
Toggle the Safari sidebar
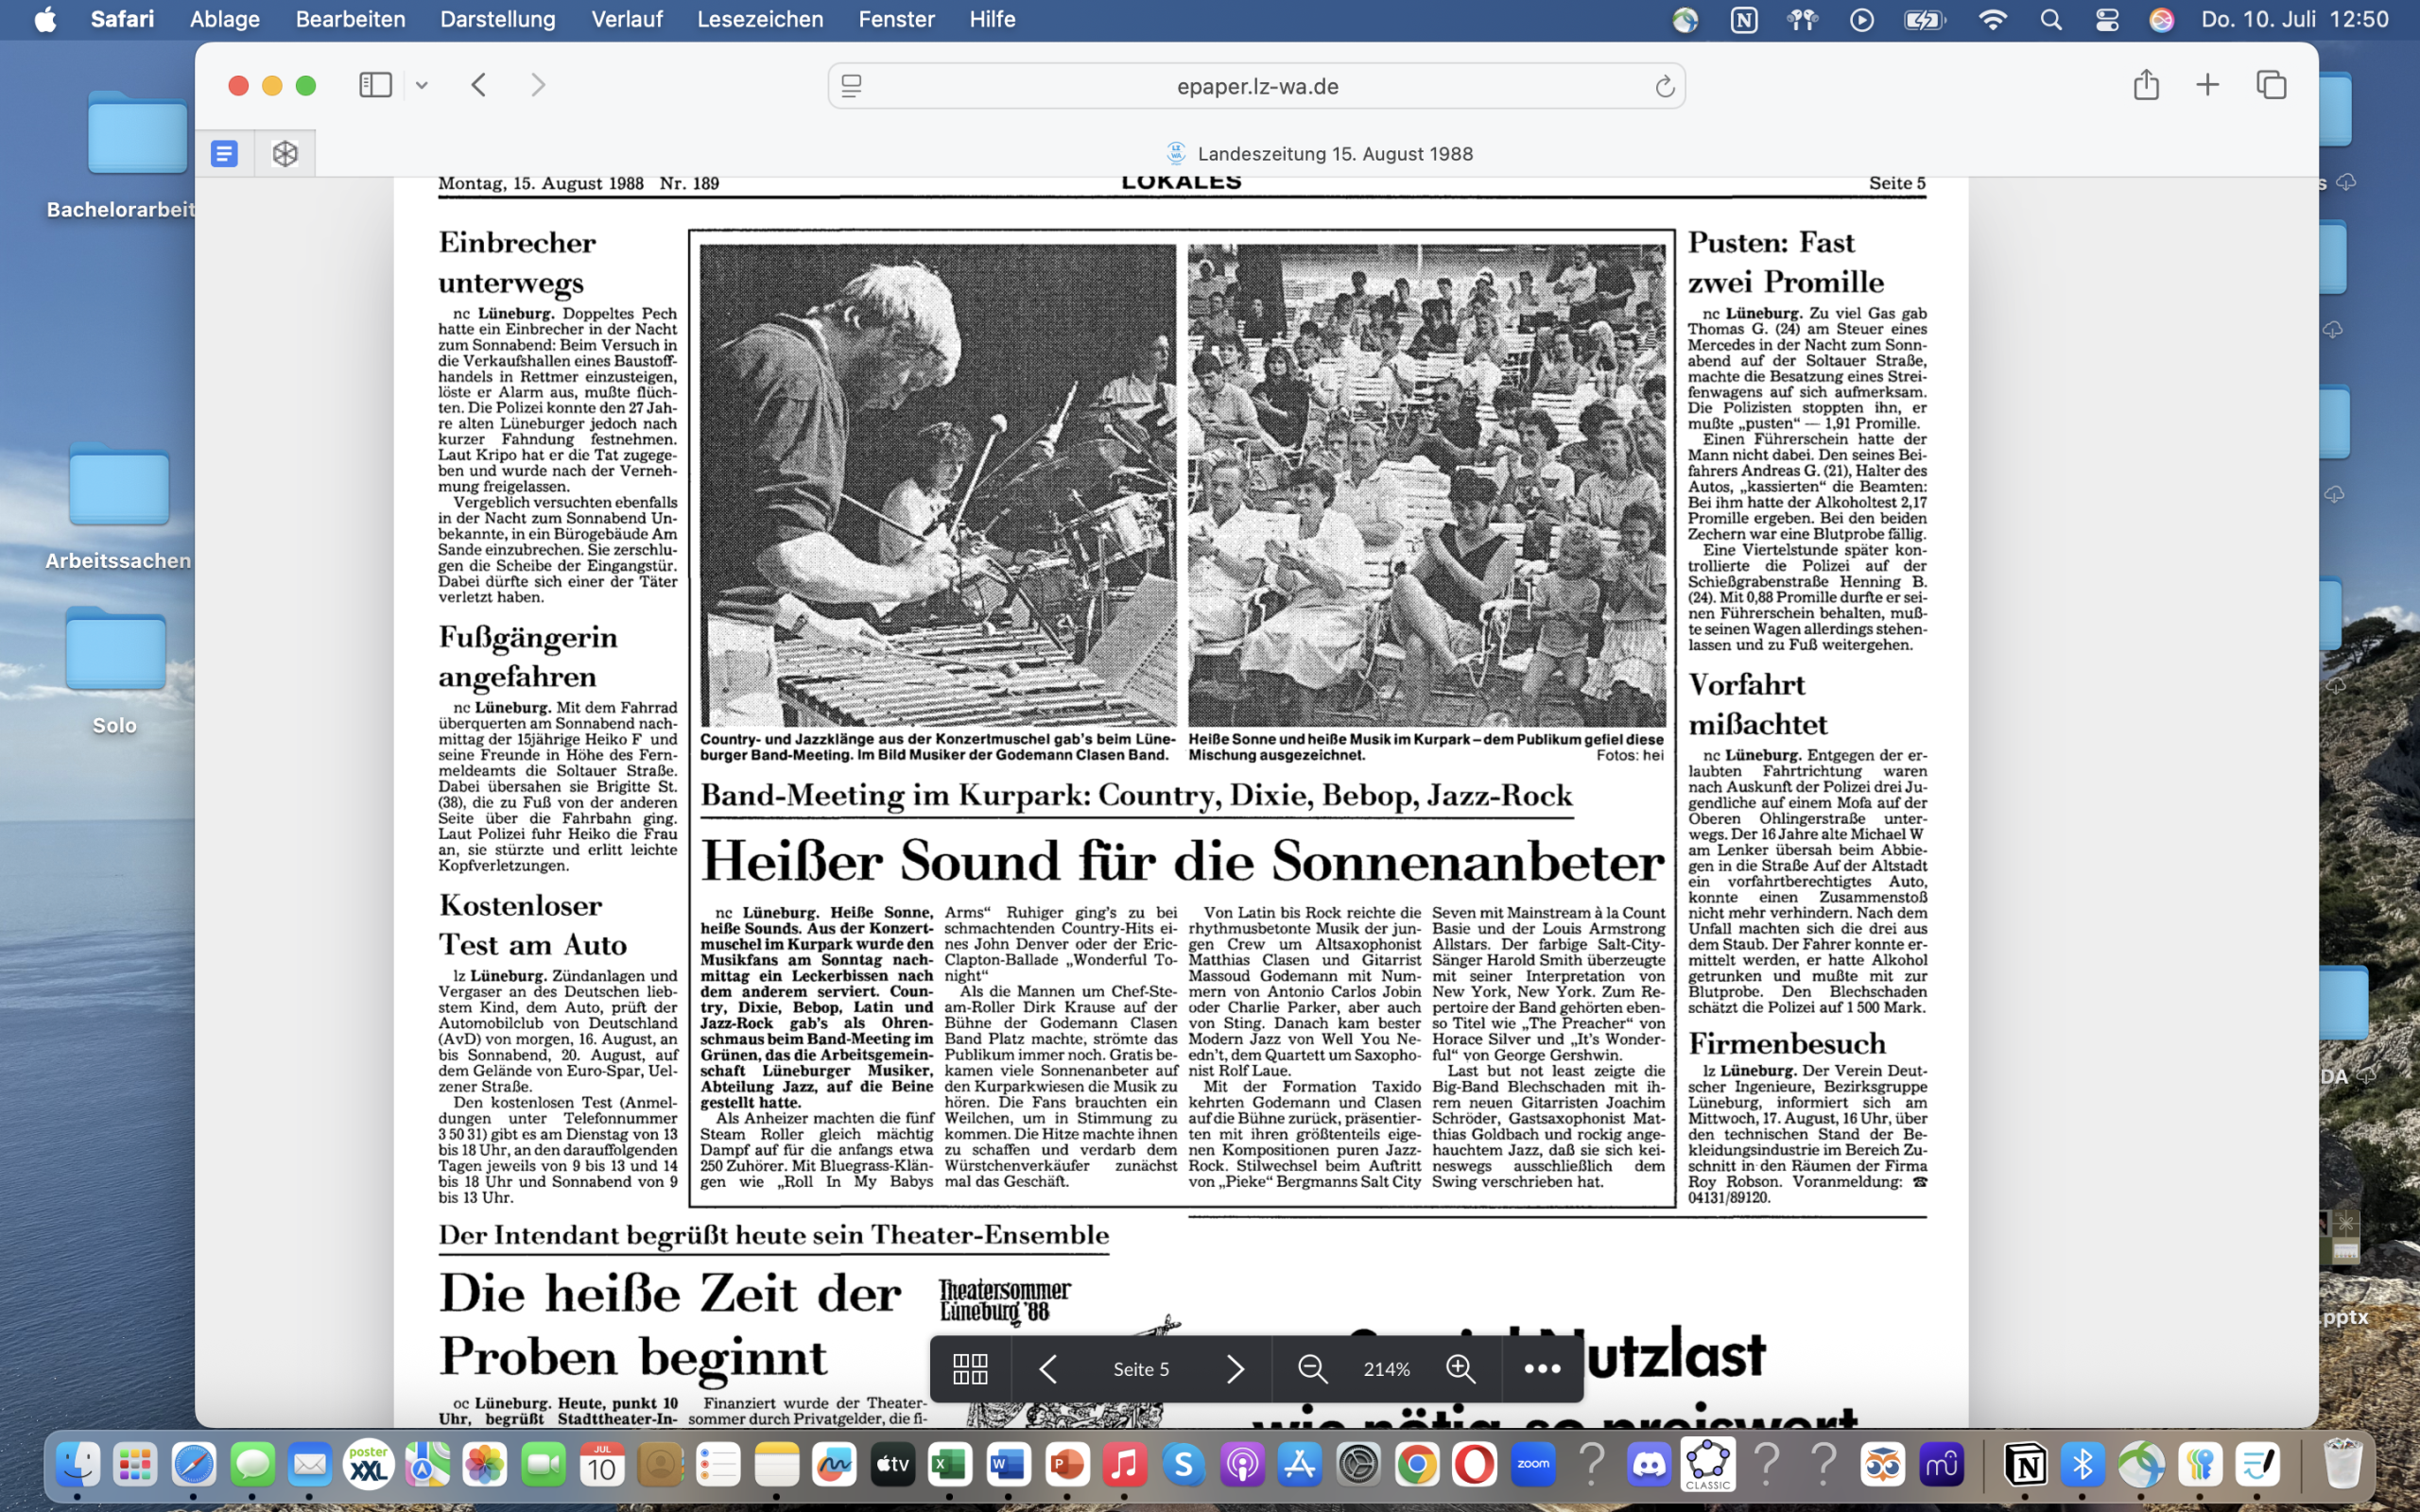[x=375, y=85]
